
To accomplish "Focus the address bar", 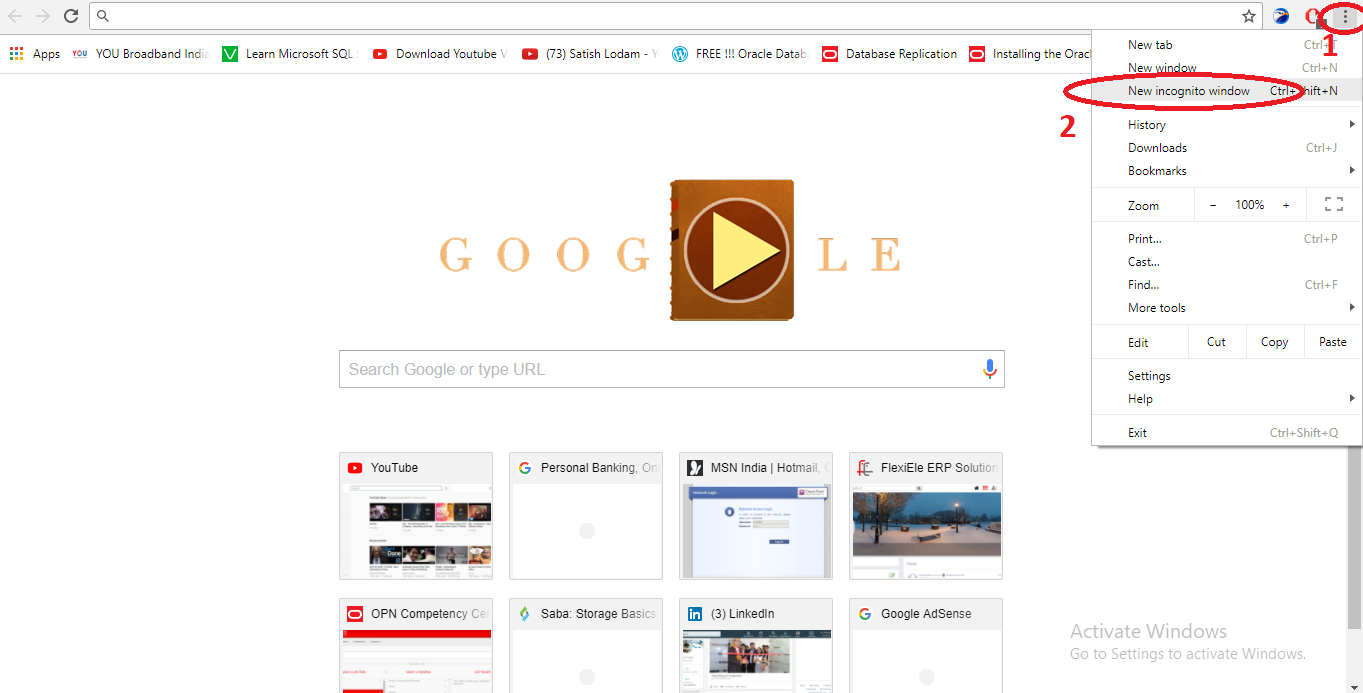I will (x=676, y=16).
